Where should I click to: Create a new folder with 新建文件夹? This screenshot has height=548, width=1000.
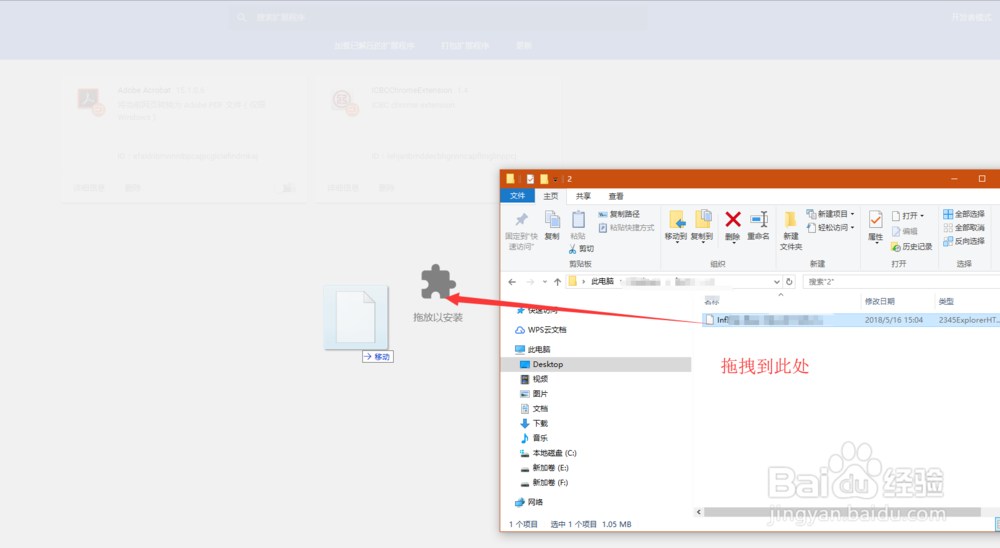791,230
